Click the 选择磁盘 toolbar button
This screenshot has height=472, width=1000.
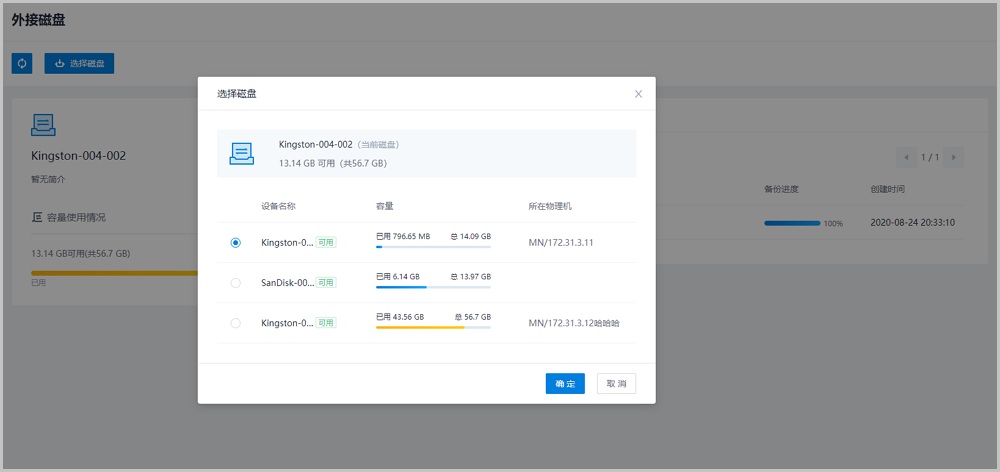pyautogui.click(x=79, y=63)
